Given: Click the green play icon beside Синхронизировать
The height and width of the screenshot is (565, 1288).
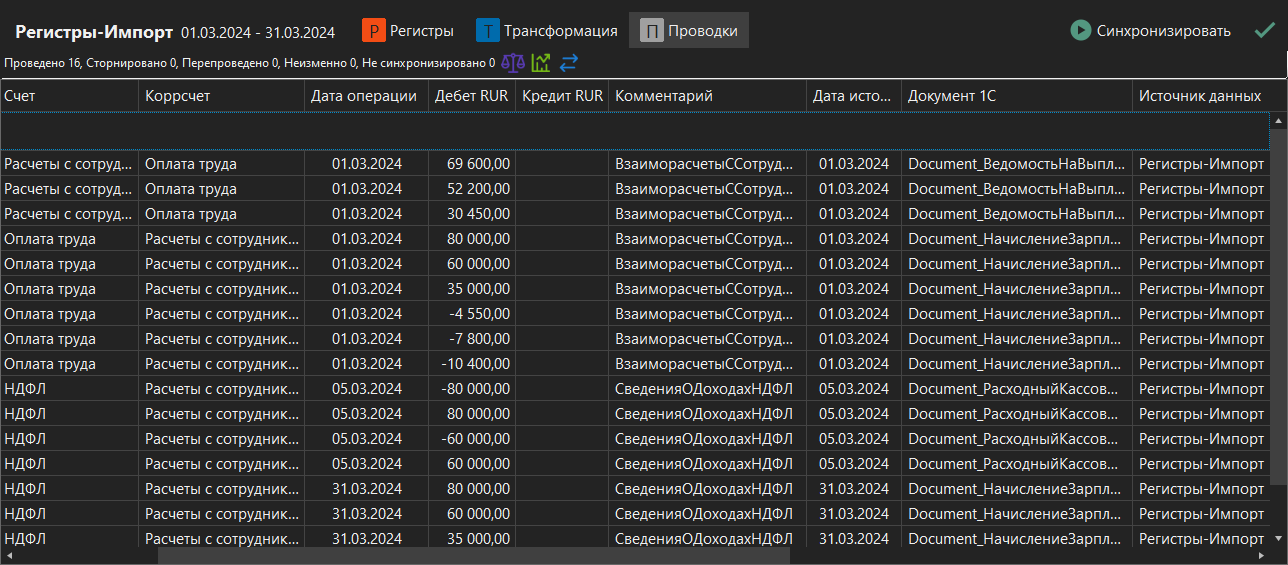Looking at the screenshot, I should [x=1080, y=30].
